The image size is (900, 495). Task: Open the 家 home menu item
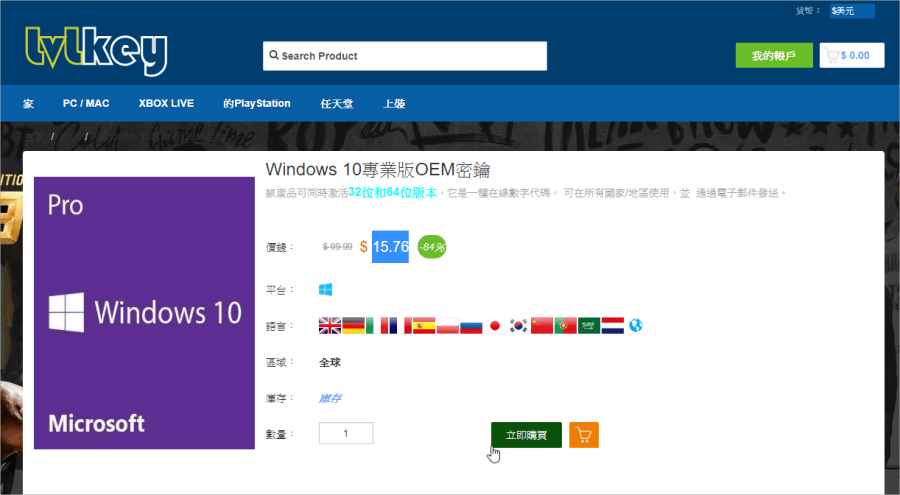coord(28,103)
